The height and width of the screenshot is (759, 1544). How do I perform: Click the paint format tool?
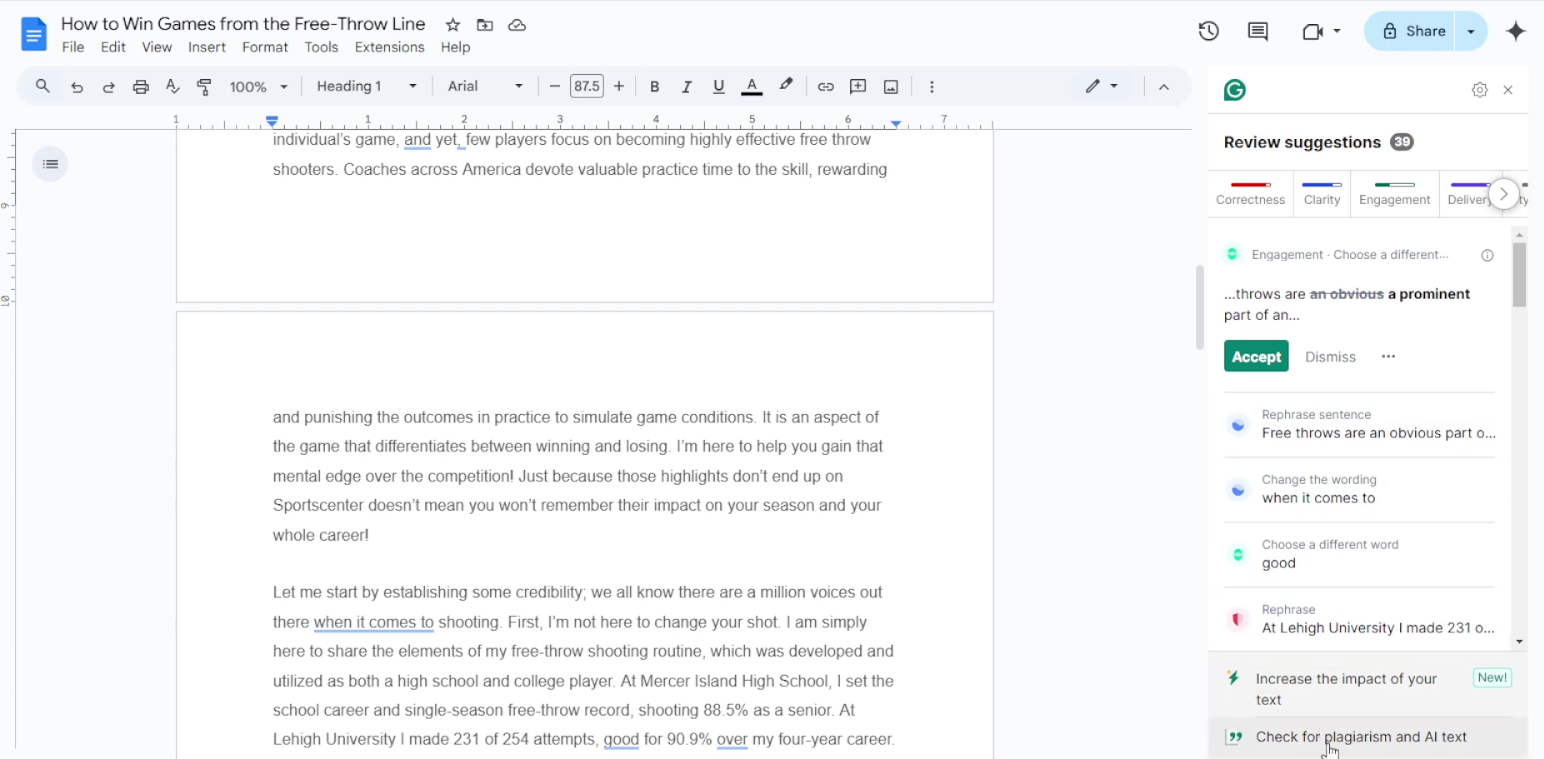[x=204, y=86]
